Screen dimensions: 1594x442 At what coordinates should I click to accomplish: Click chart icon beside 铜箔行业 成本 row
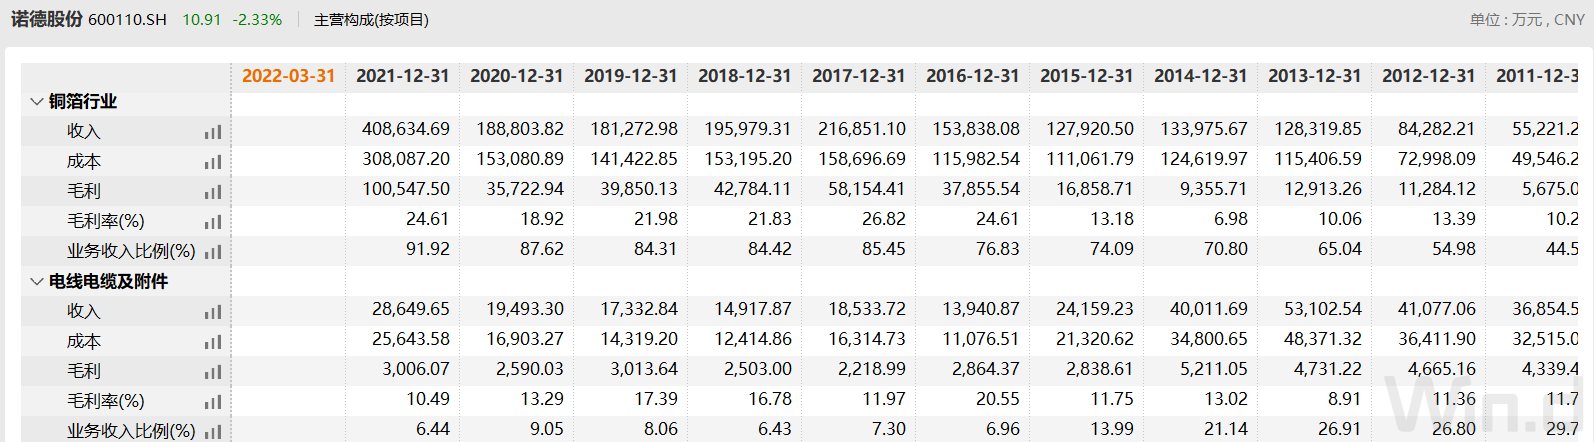click(212, 162)
